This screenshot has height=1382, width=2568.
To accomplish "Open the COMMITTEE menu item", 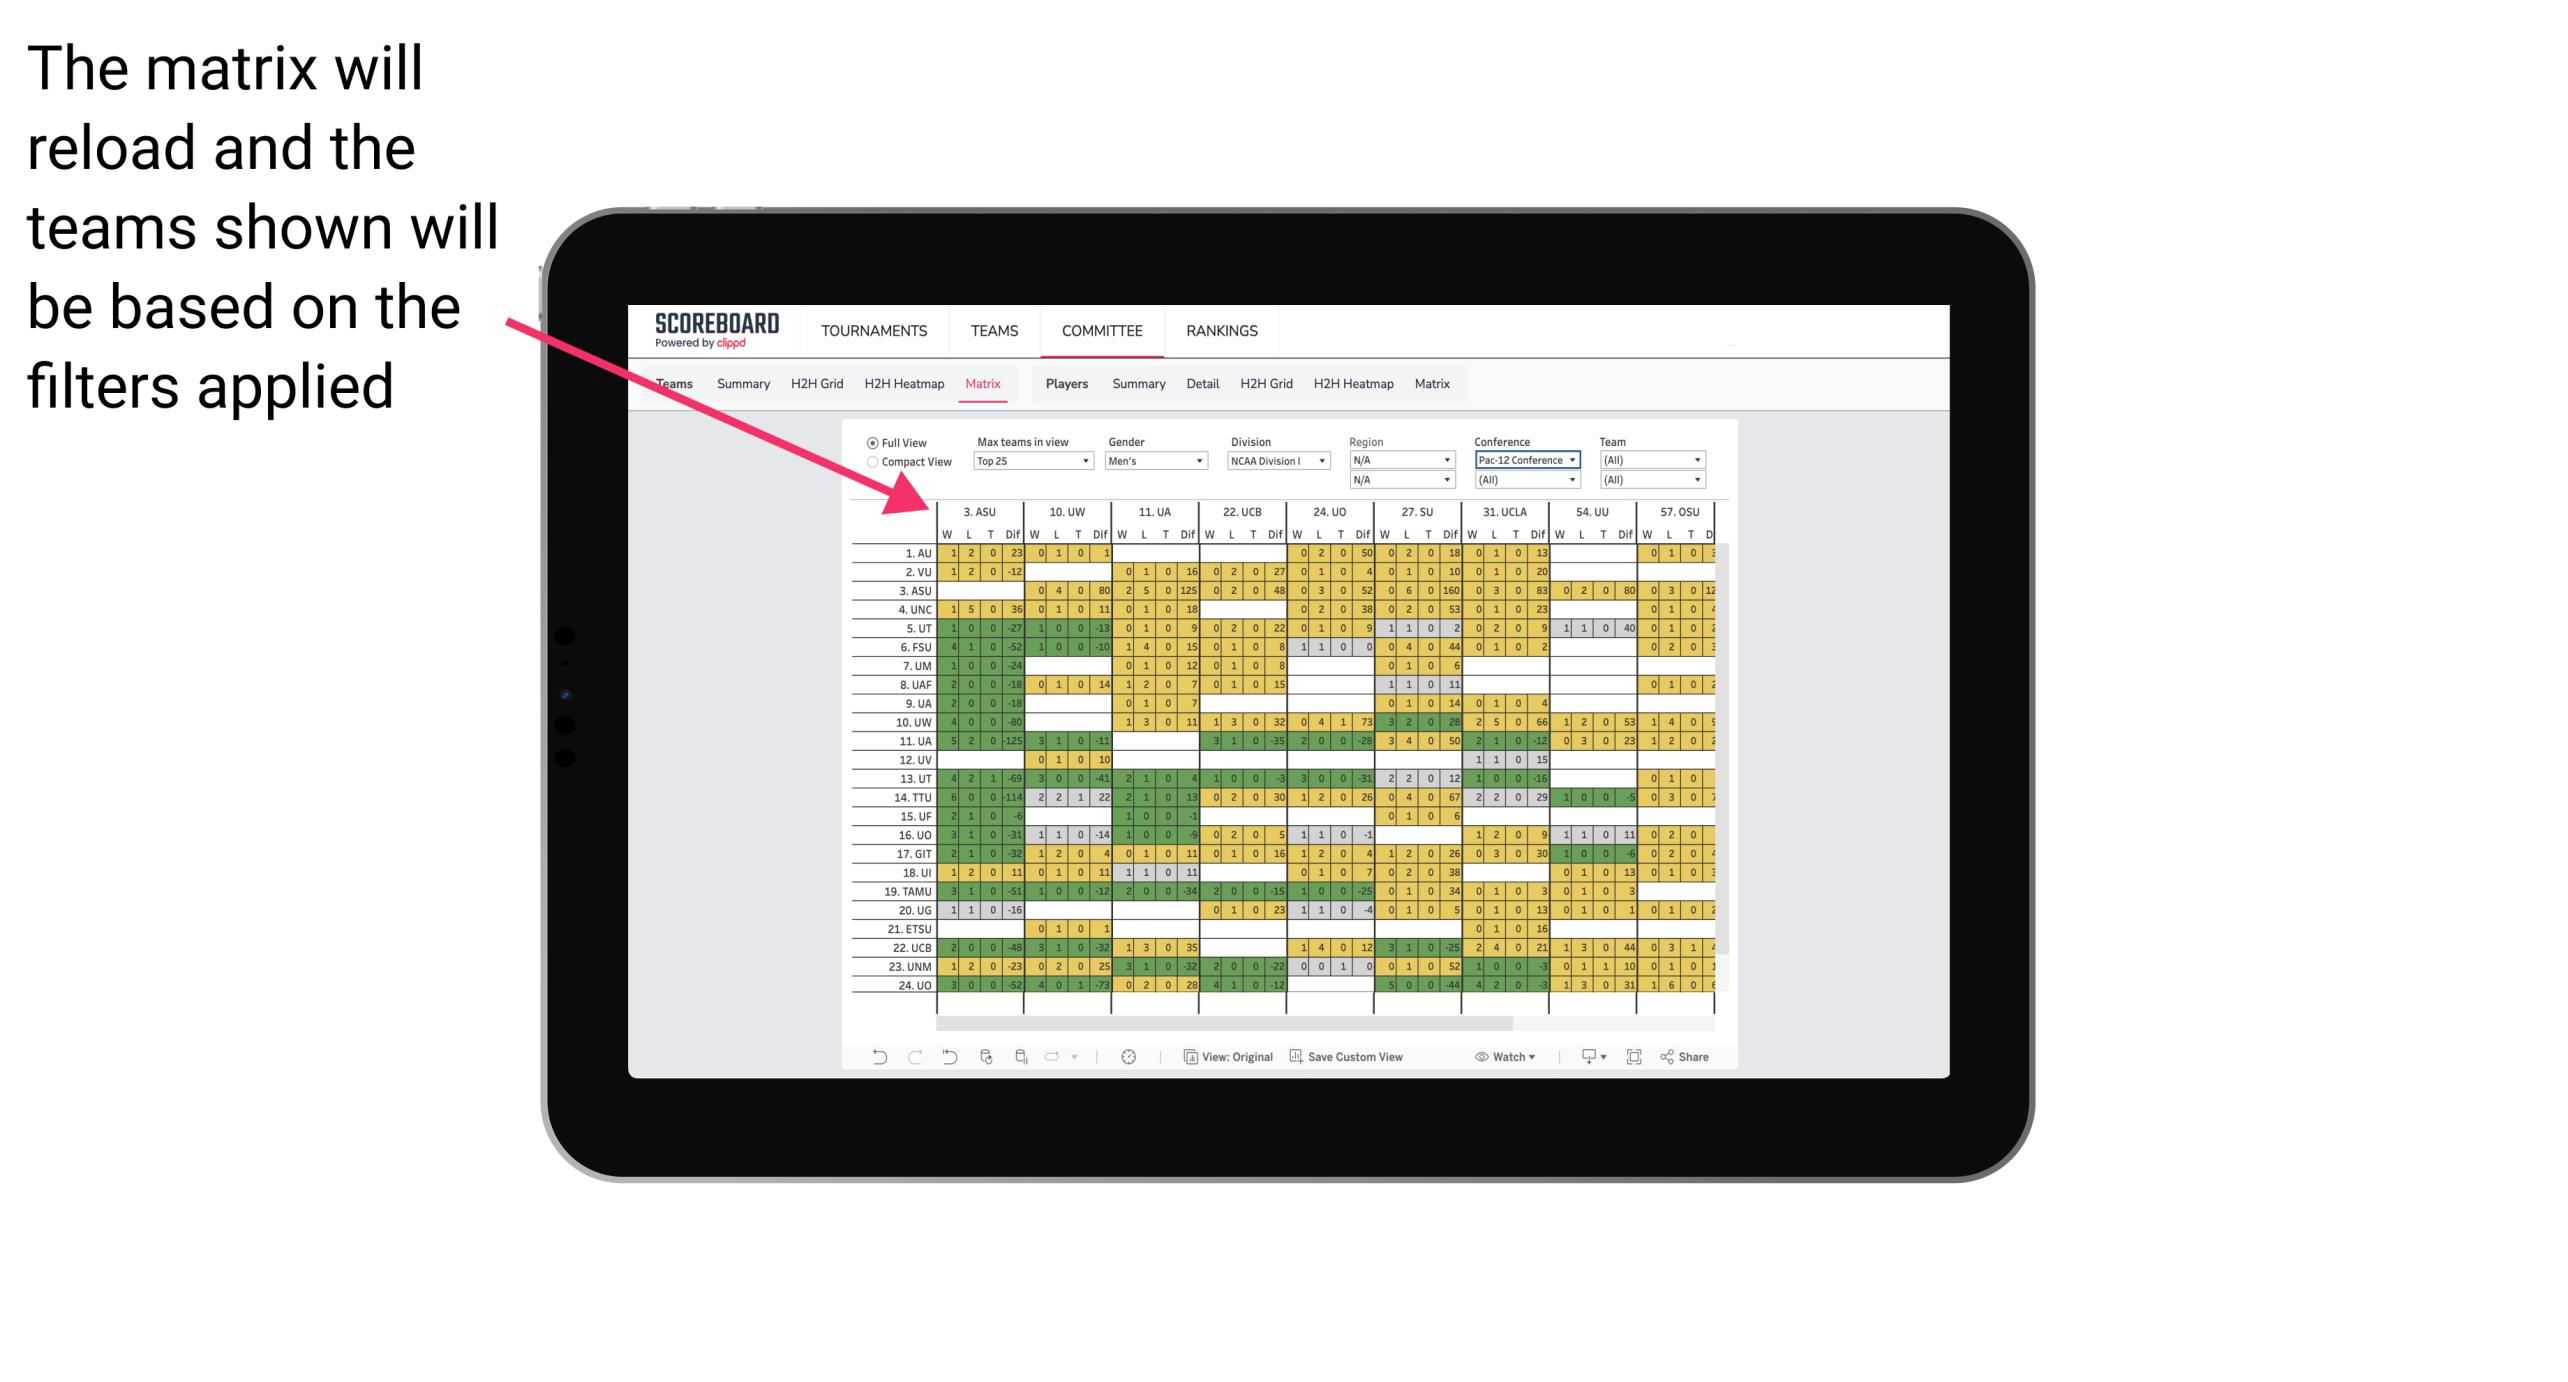I will click(1103, 330).
